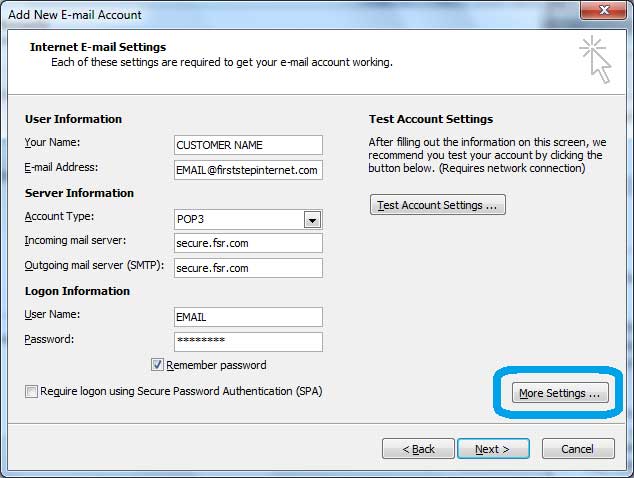Click the Internet E-mail Settings heading

click(x=98, y=47)
